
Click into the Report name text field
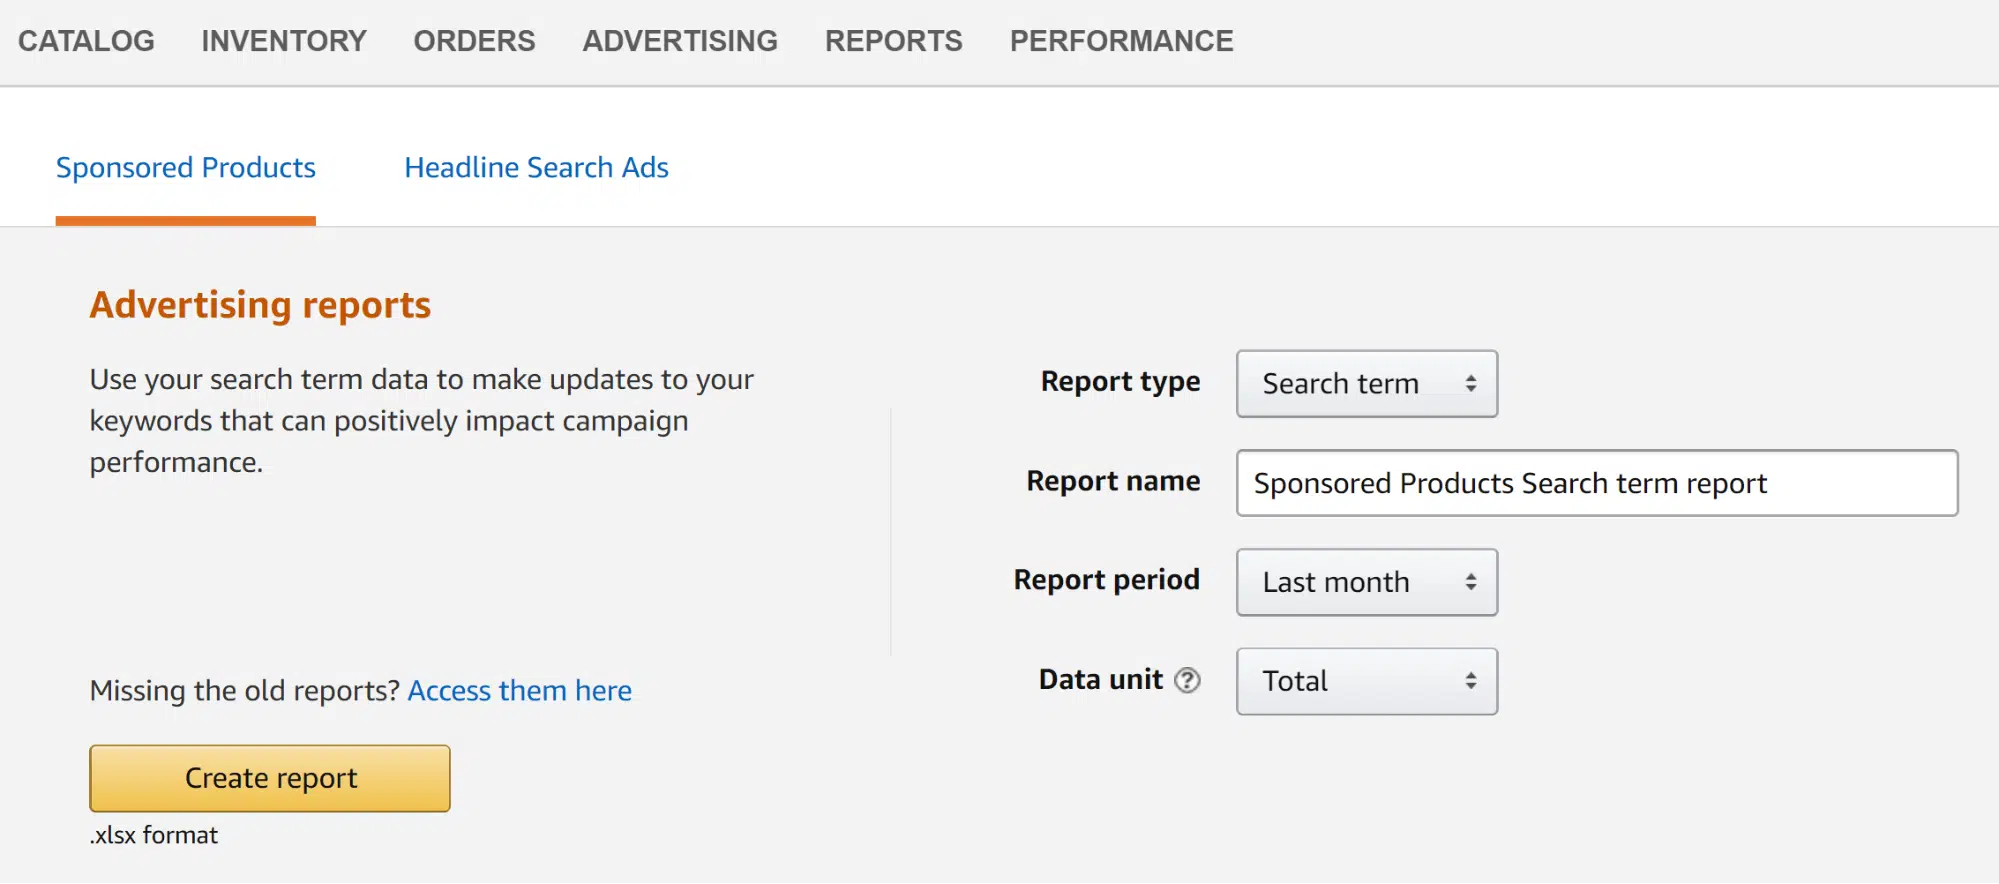[1596, 483]
